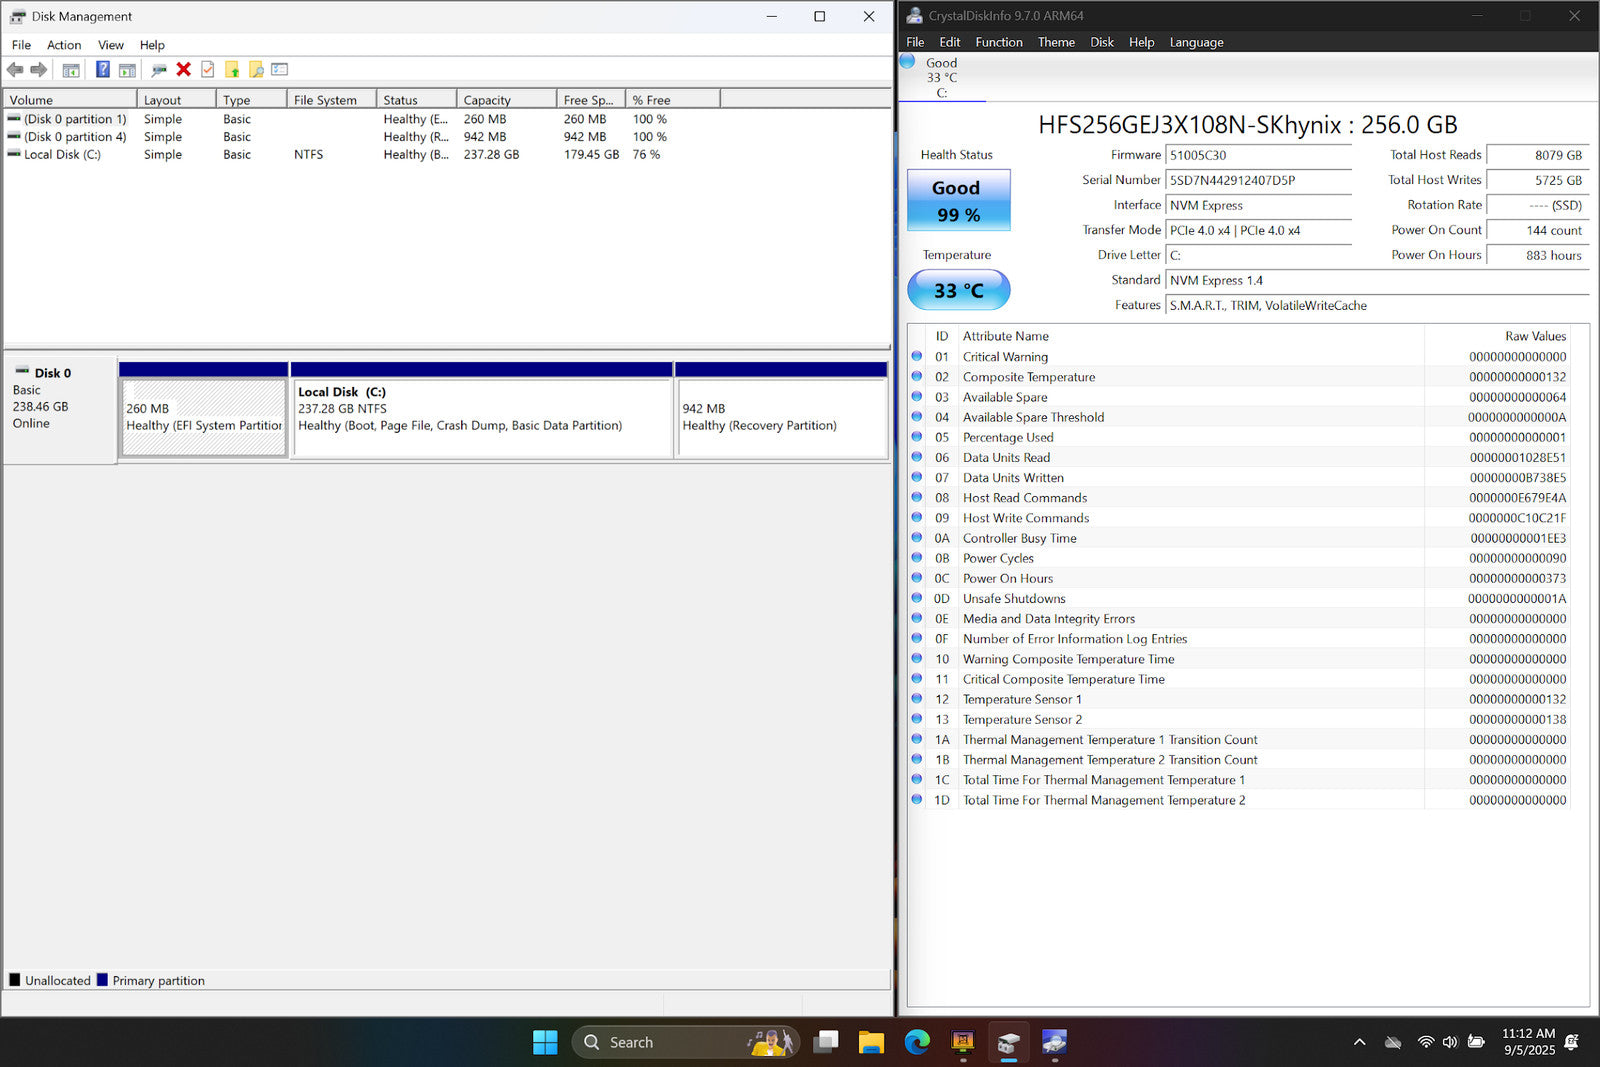Select the 260 MB EFI System Partition block

204,410
